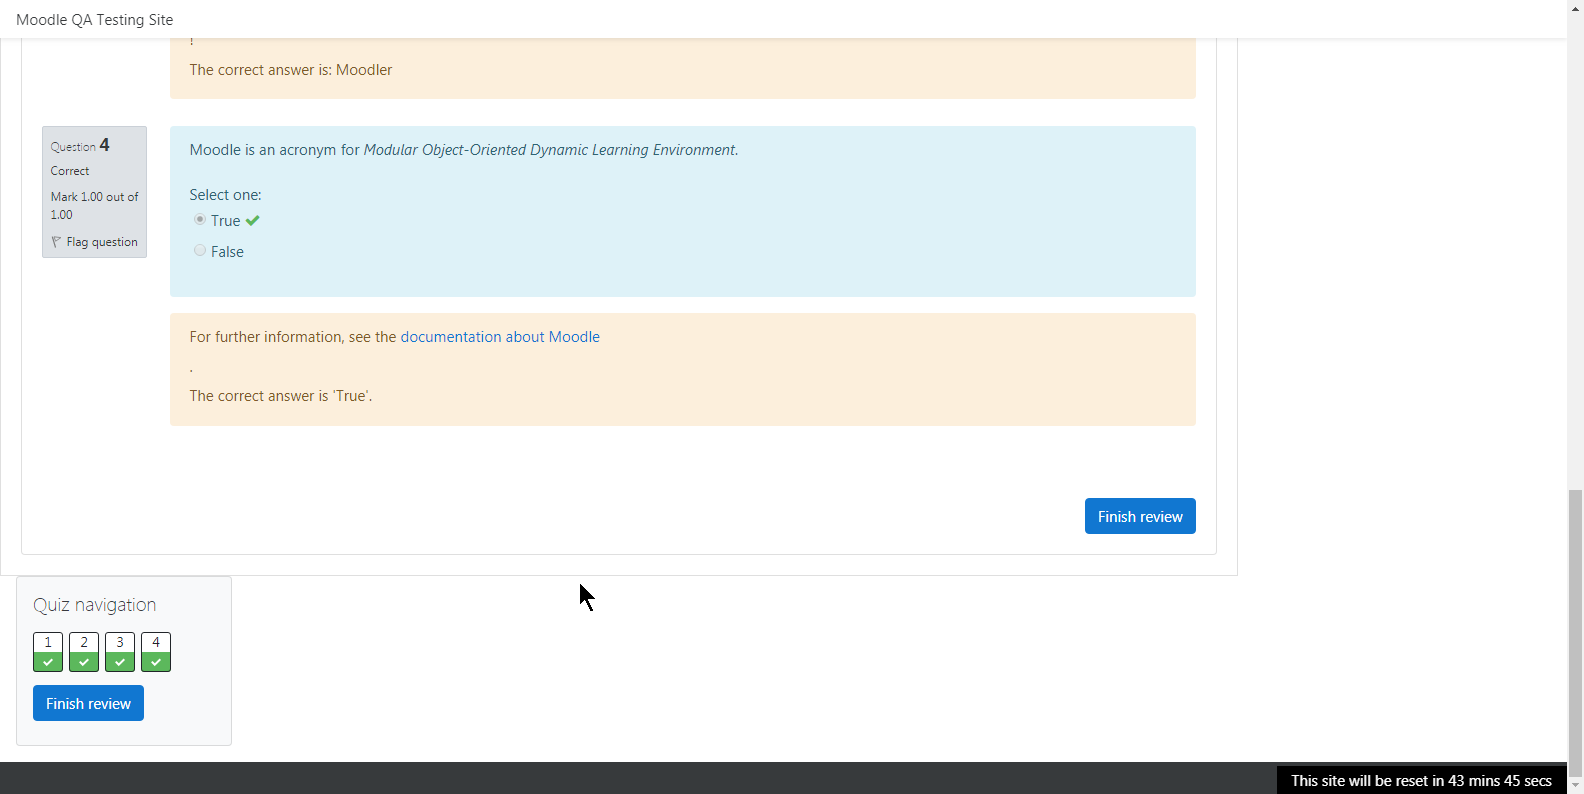Screen dimensions: 1584x794
Task: Click the 'True' answer label
Action: click(225, 221)
